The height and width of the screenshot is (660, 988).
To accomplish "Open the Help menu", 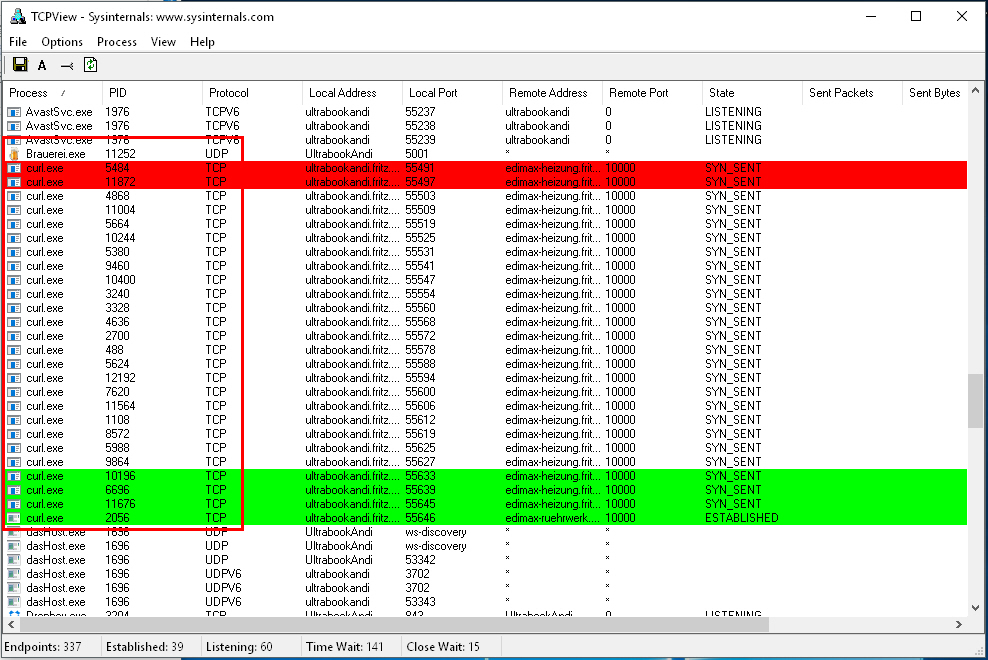I will [202, 42].
